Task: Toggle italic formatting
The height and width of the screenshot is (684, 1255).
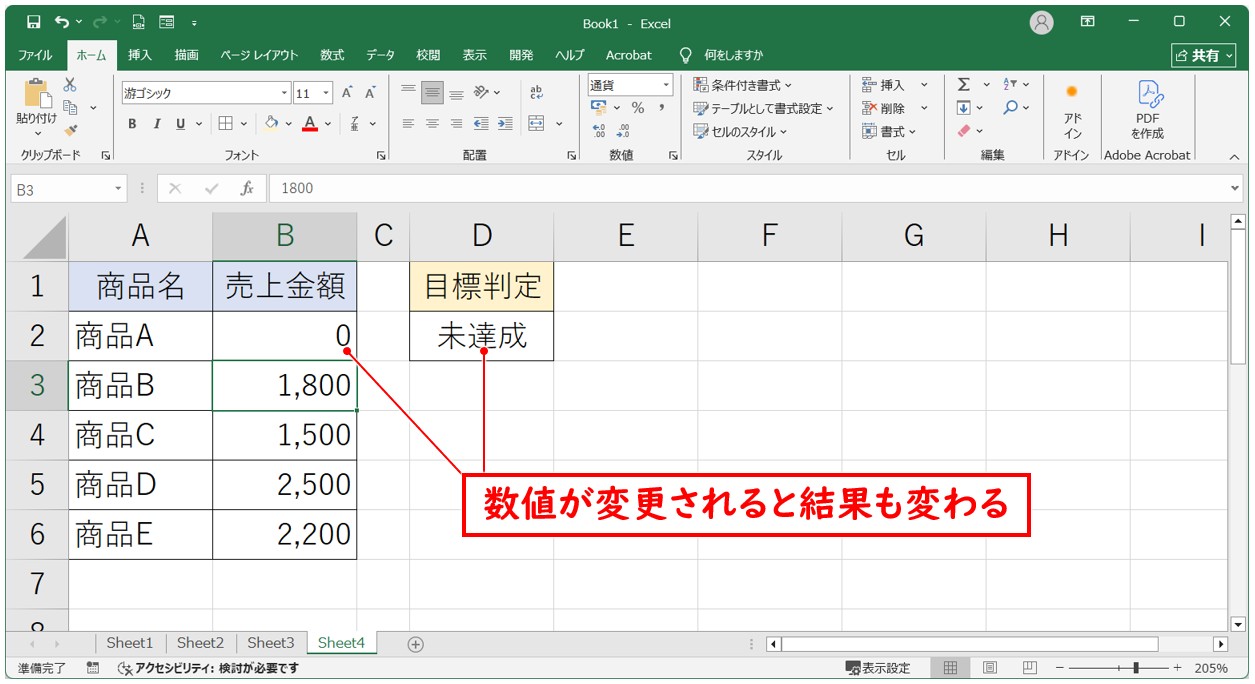Action: coord(156,124)
